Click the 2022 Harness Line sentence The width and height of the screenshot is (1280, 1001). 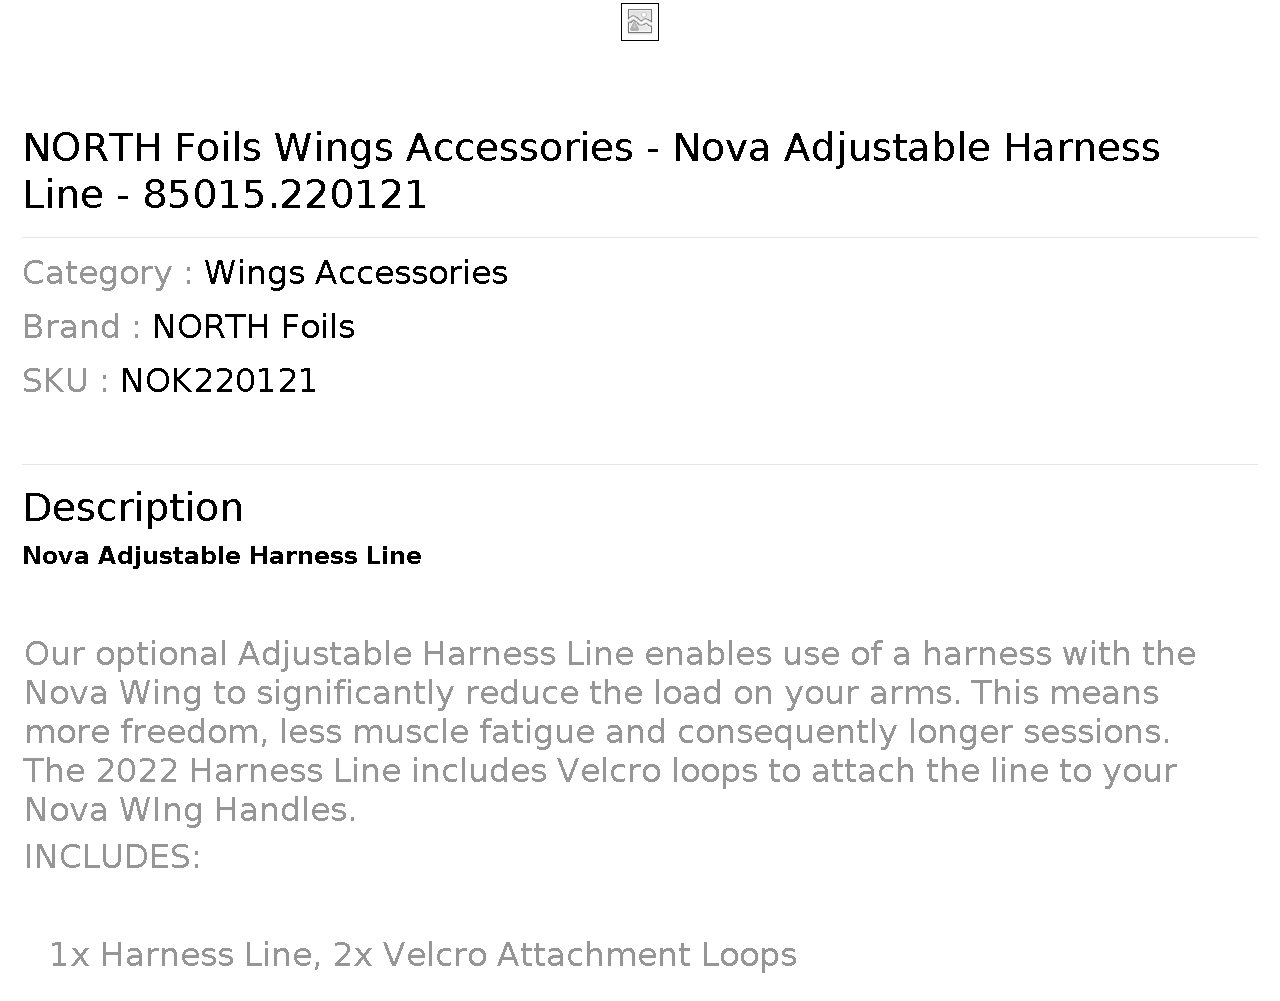(x=600, y=790)
